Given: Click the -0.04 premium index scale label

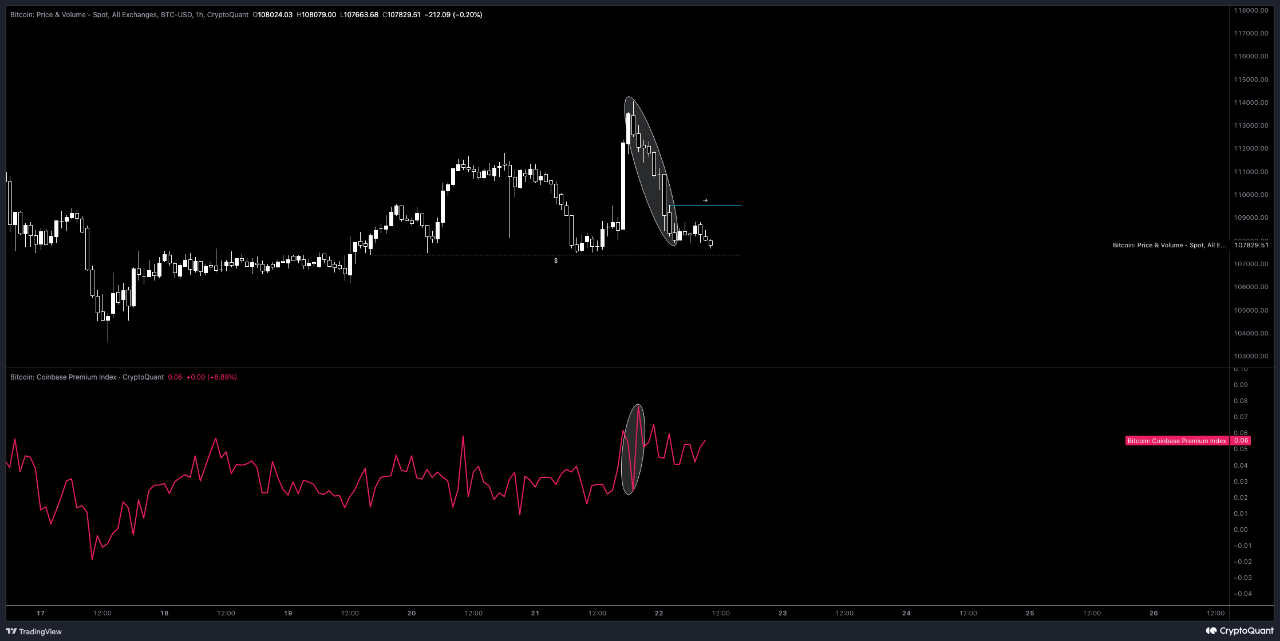Looking at the screenshot, I should coord(1241,593).
